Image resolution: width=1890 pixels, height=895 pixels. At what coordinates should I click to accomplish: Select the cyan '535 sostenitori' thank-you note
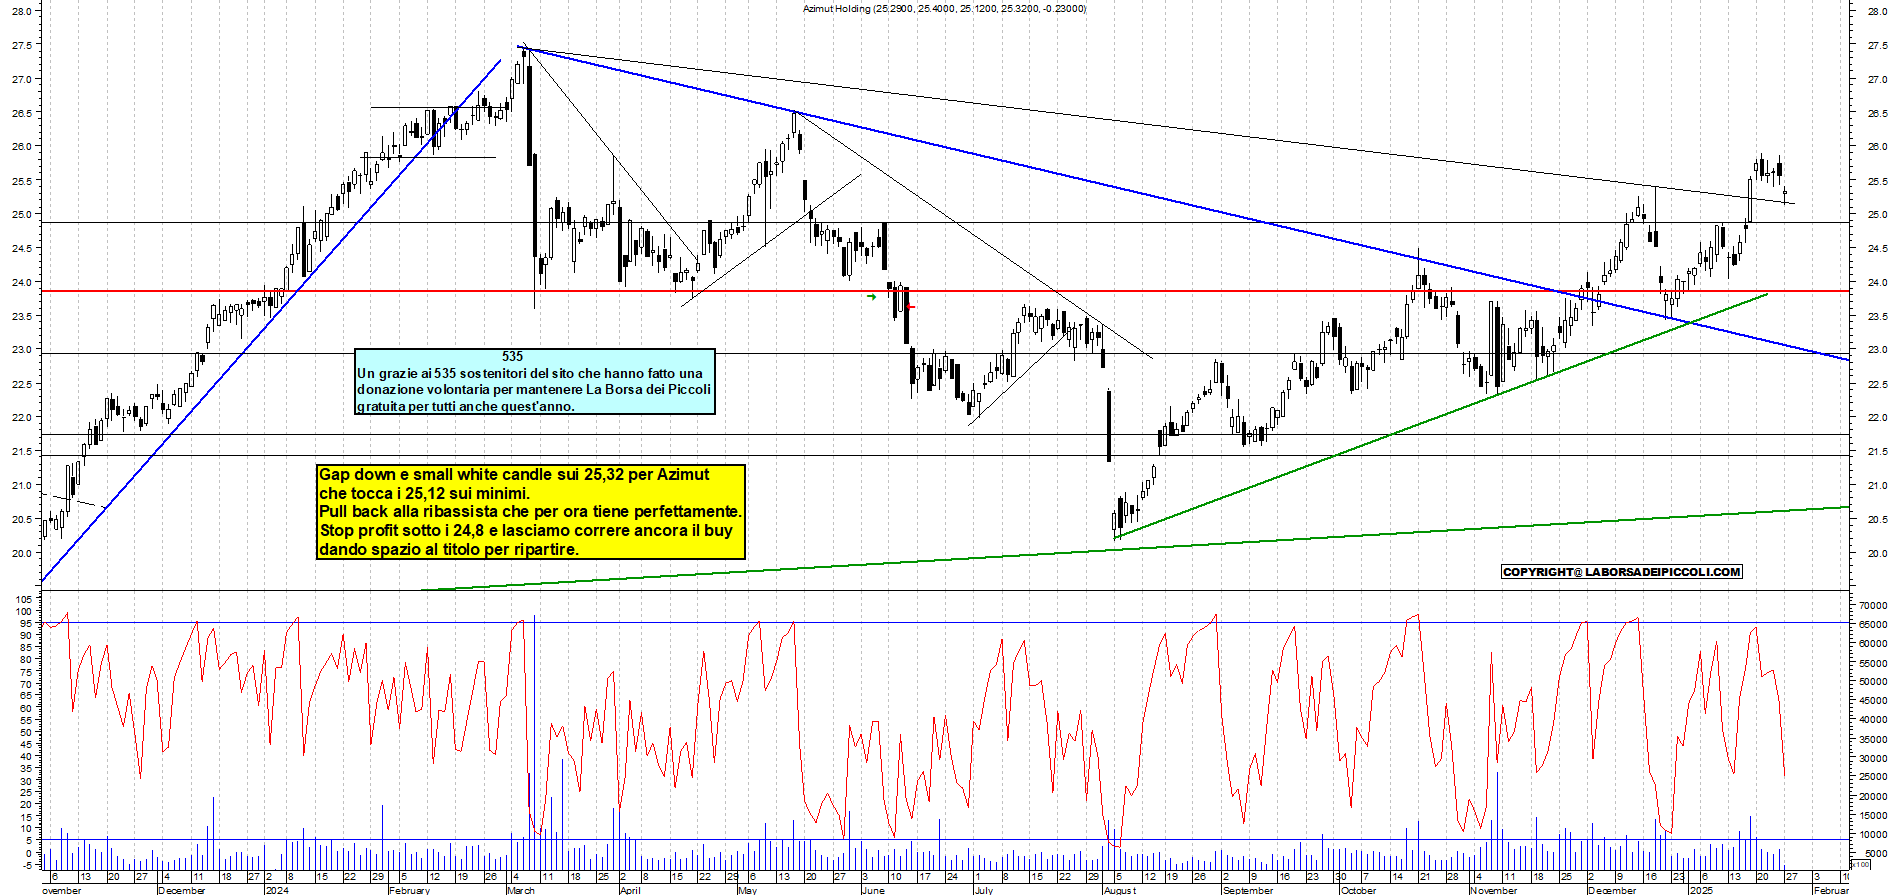click(535, 381)
